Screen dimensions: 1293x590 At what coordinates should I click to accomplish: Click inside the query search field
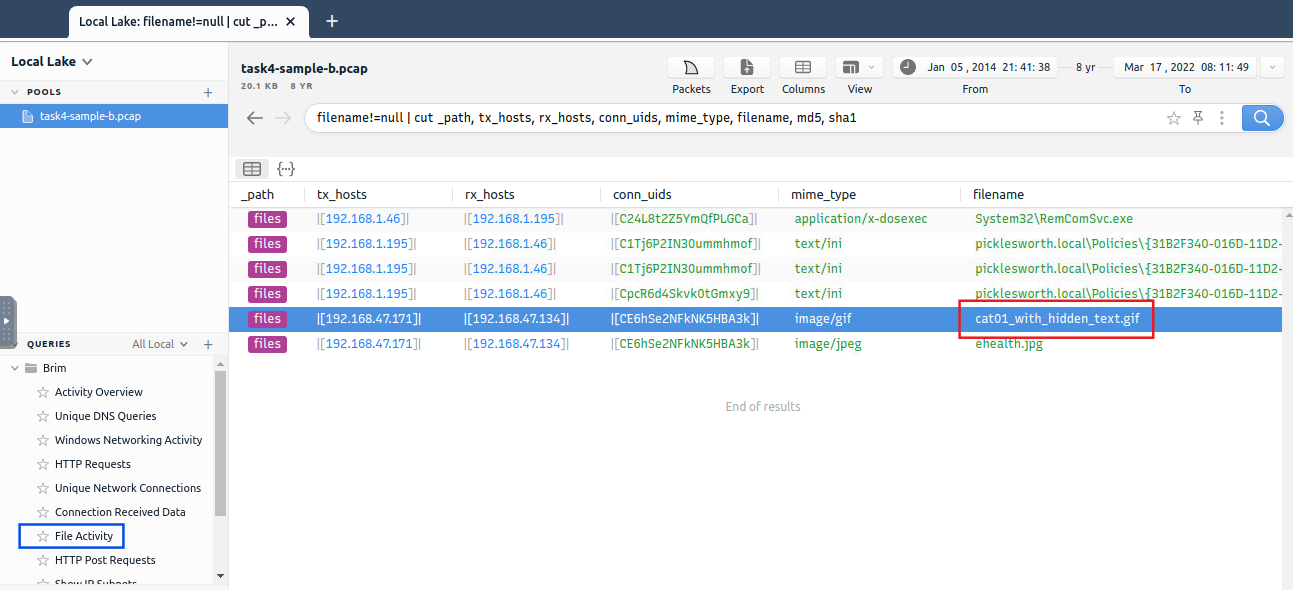[735, 118]
